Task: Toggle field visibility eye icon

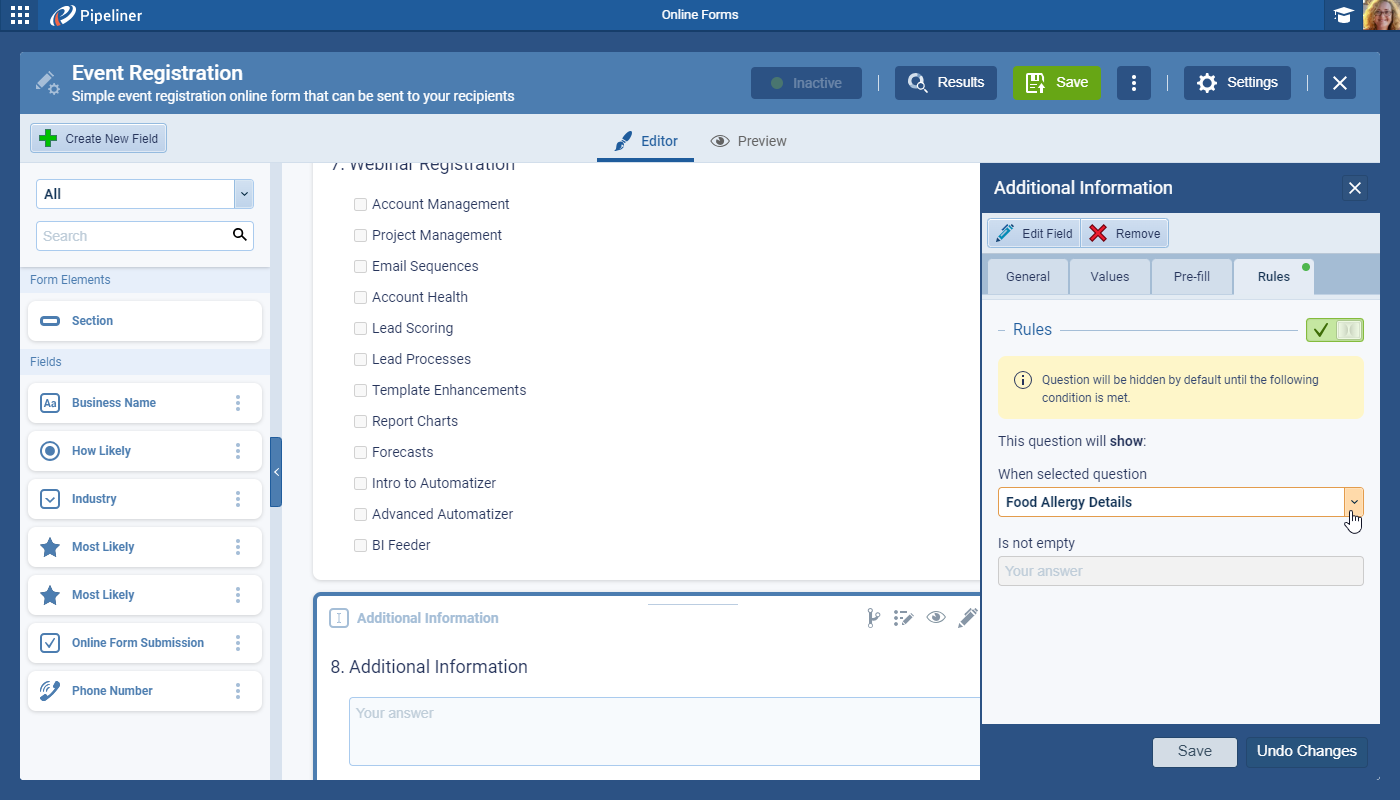Action: (935, 618)
